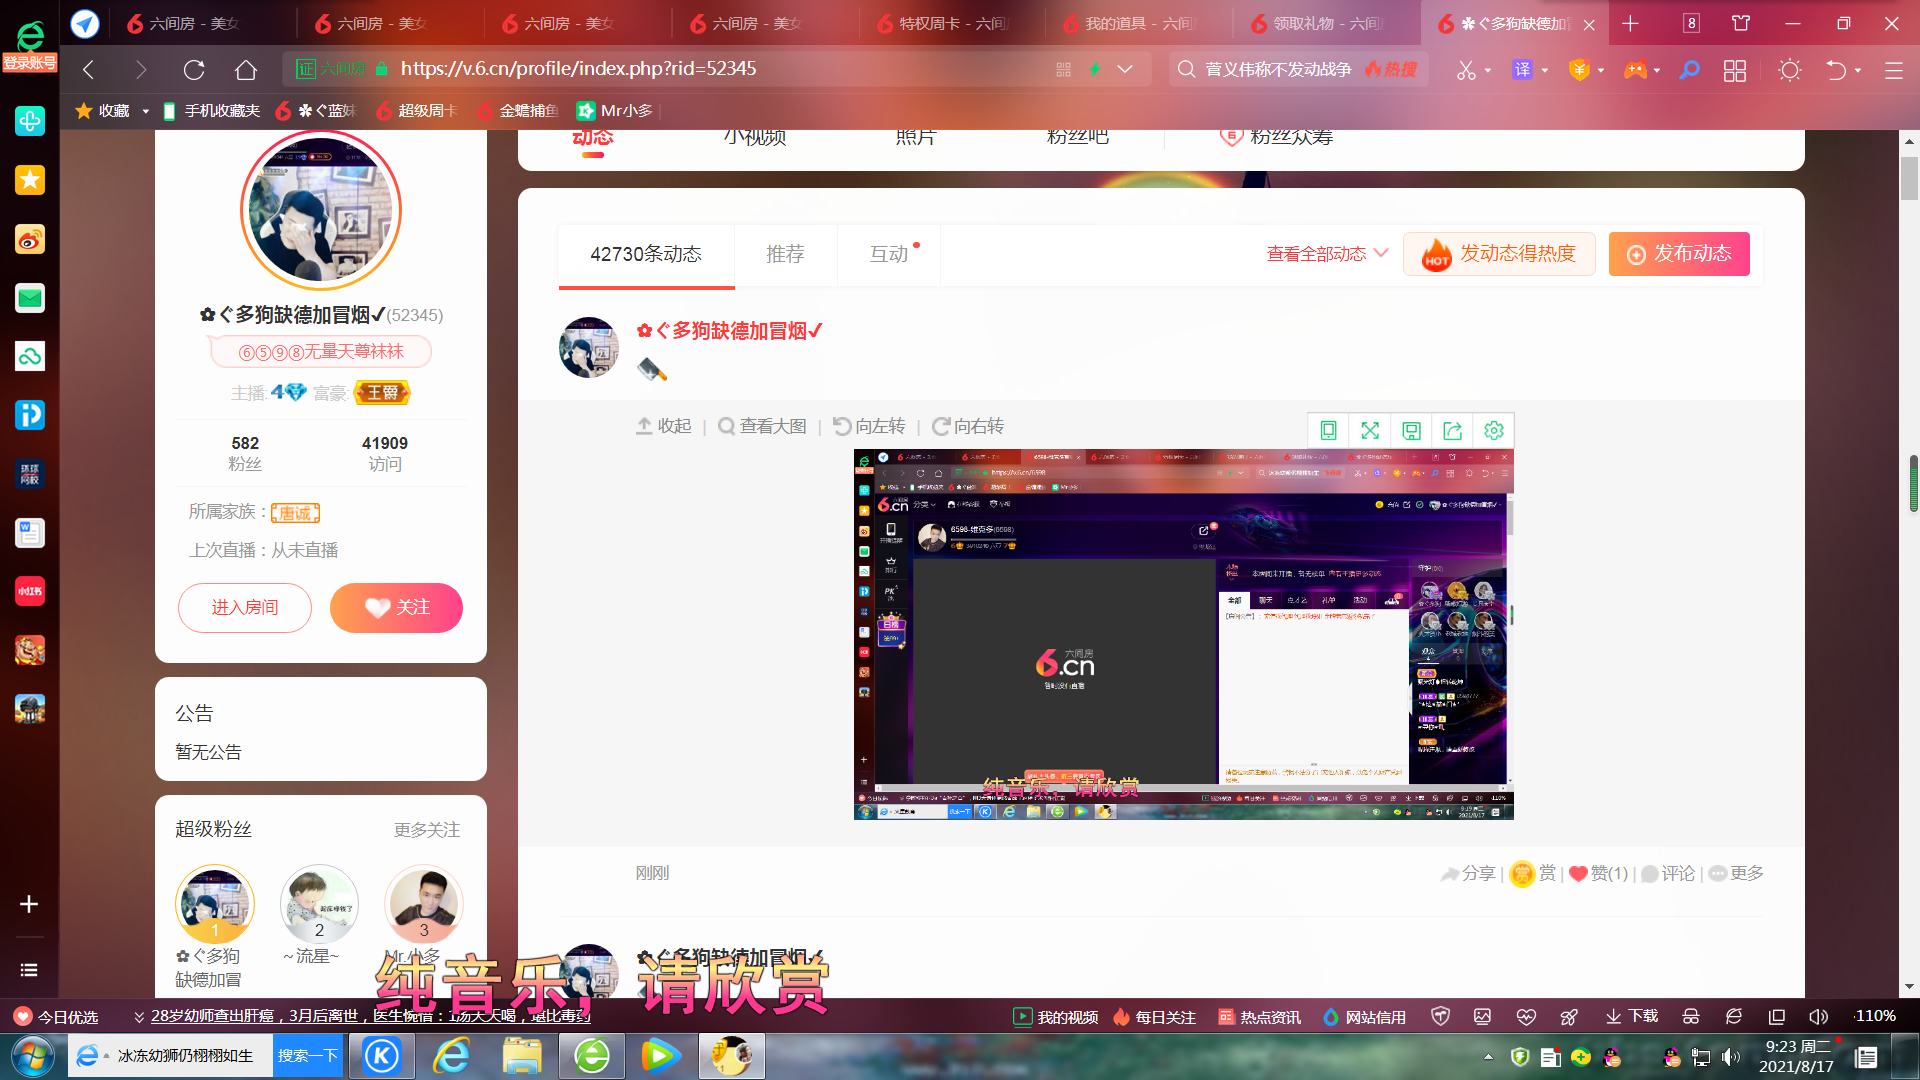Open the apps grid icon in toolbar
Viewport: 1920px width, 1080px height.
tap(1735, 70)
